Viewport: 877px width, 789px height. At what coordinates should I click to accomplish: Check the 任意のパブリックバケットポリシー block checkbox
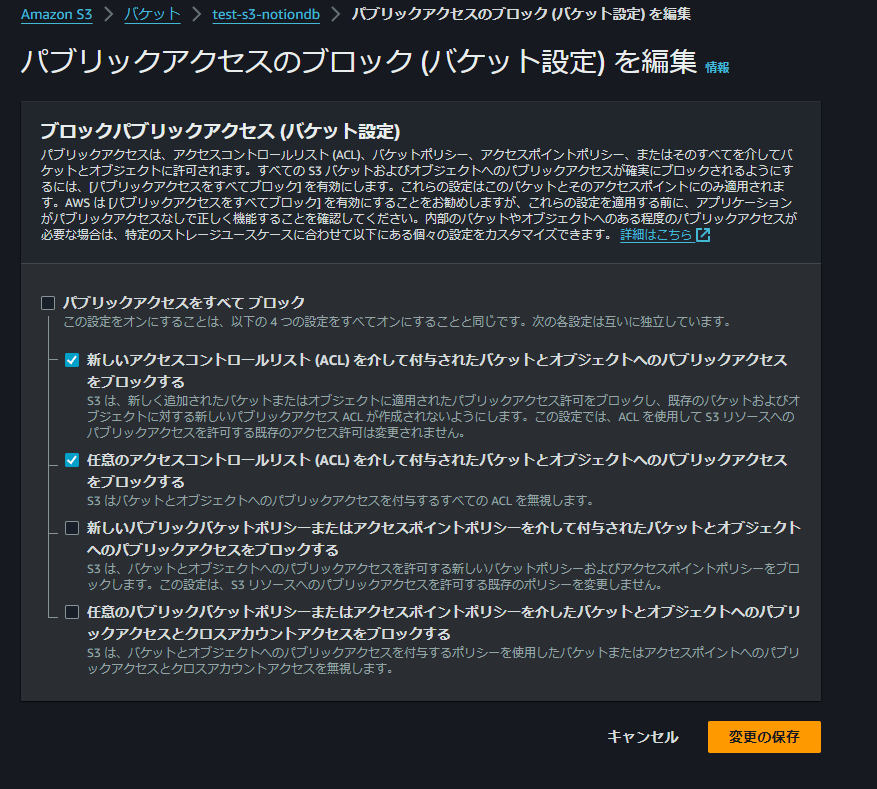72,612
